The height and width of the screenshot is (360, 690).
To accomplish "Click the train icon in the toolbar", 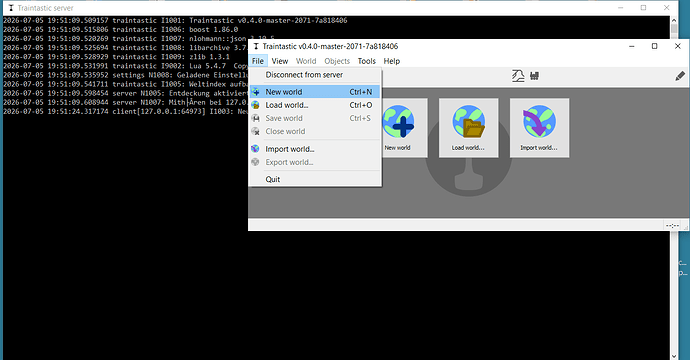I will (x=534, y=76).
